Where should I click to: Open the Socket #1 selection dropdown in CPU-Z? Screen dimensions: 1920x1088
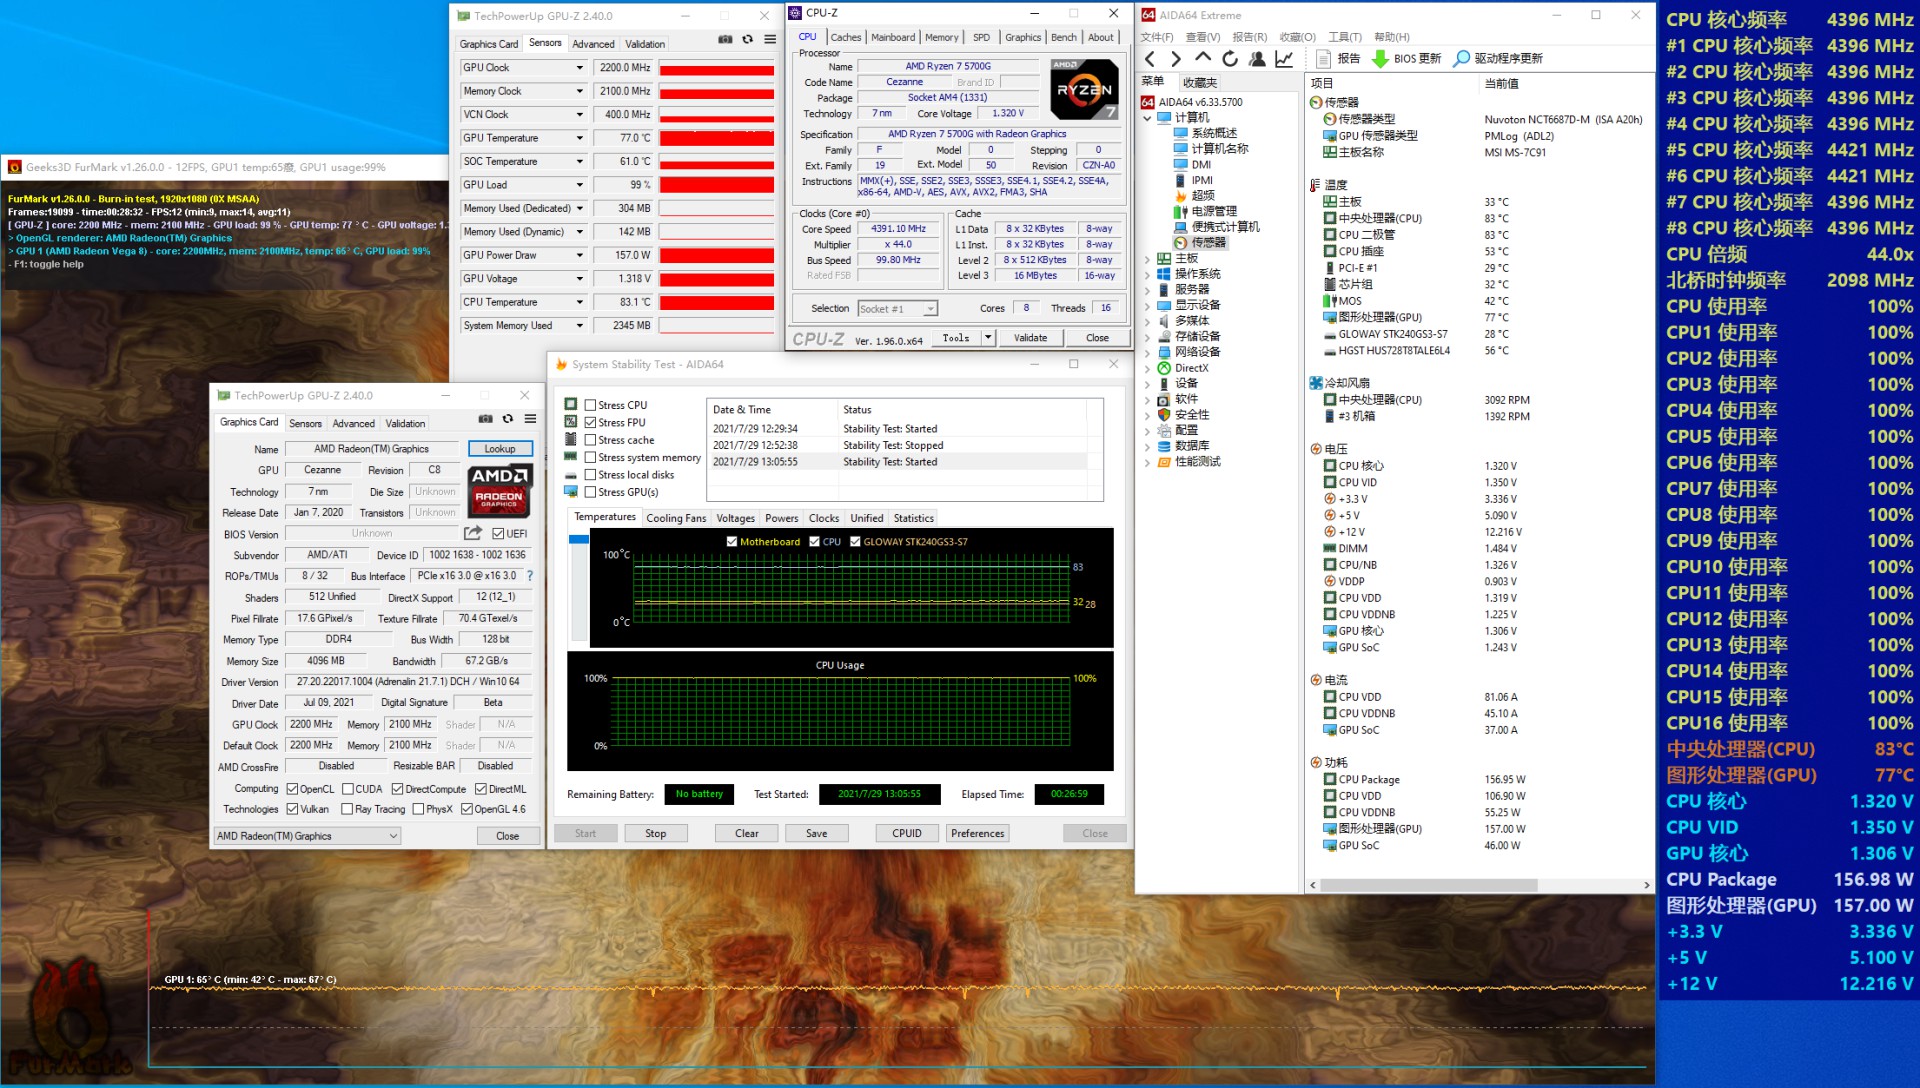click(x=931, y=308)
